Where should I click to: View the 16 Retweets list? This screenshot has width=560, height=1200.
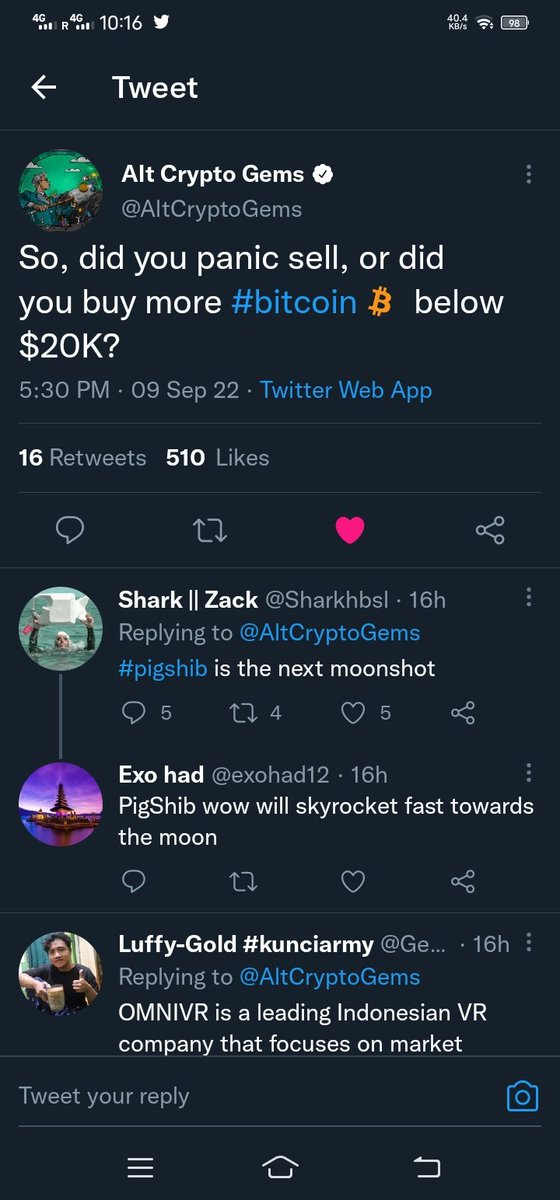[83, 458]
